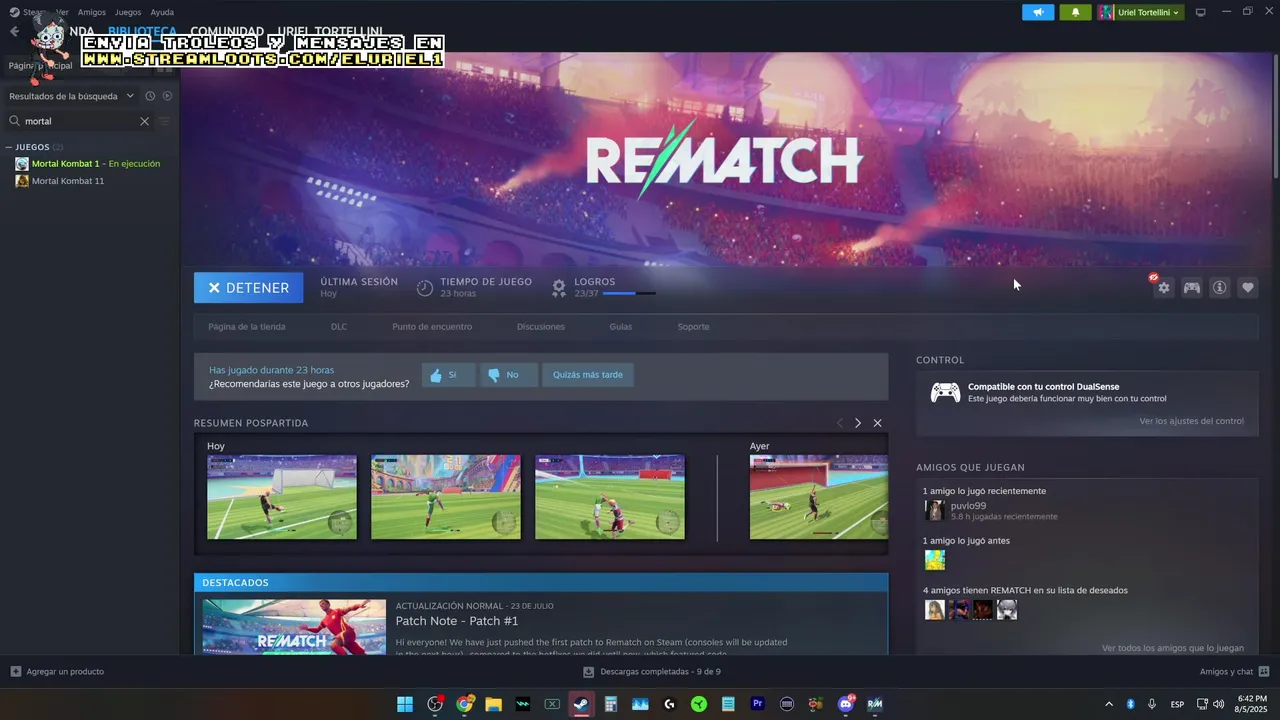Collapse the JUEGOS category

(x=9, y=147)
